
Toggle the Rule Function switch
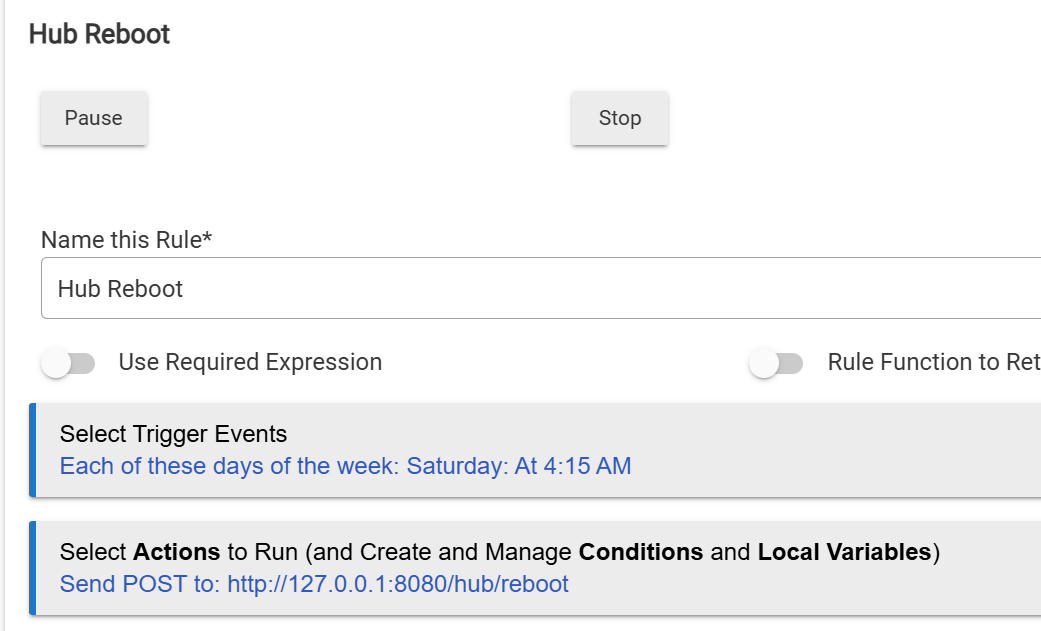(776, 363)
